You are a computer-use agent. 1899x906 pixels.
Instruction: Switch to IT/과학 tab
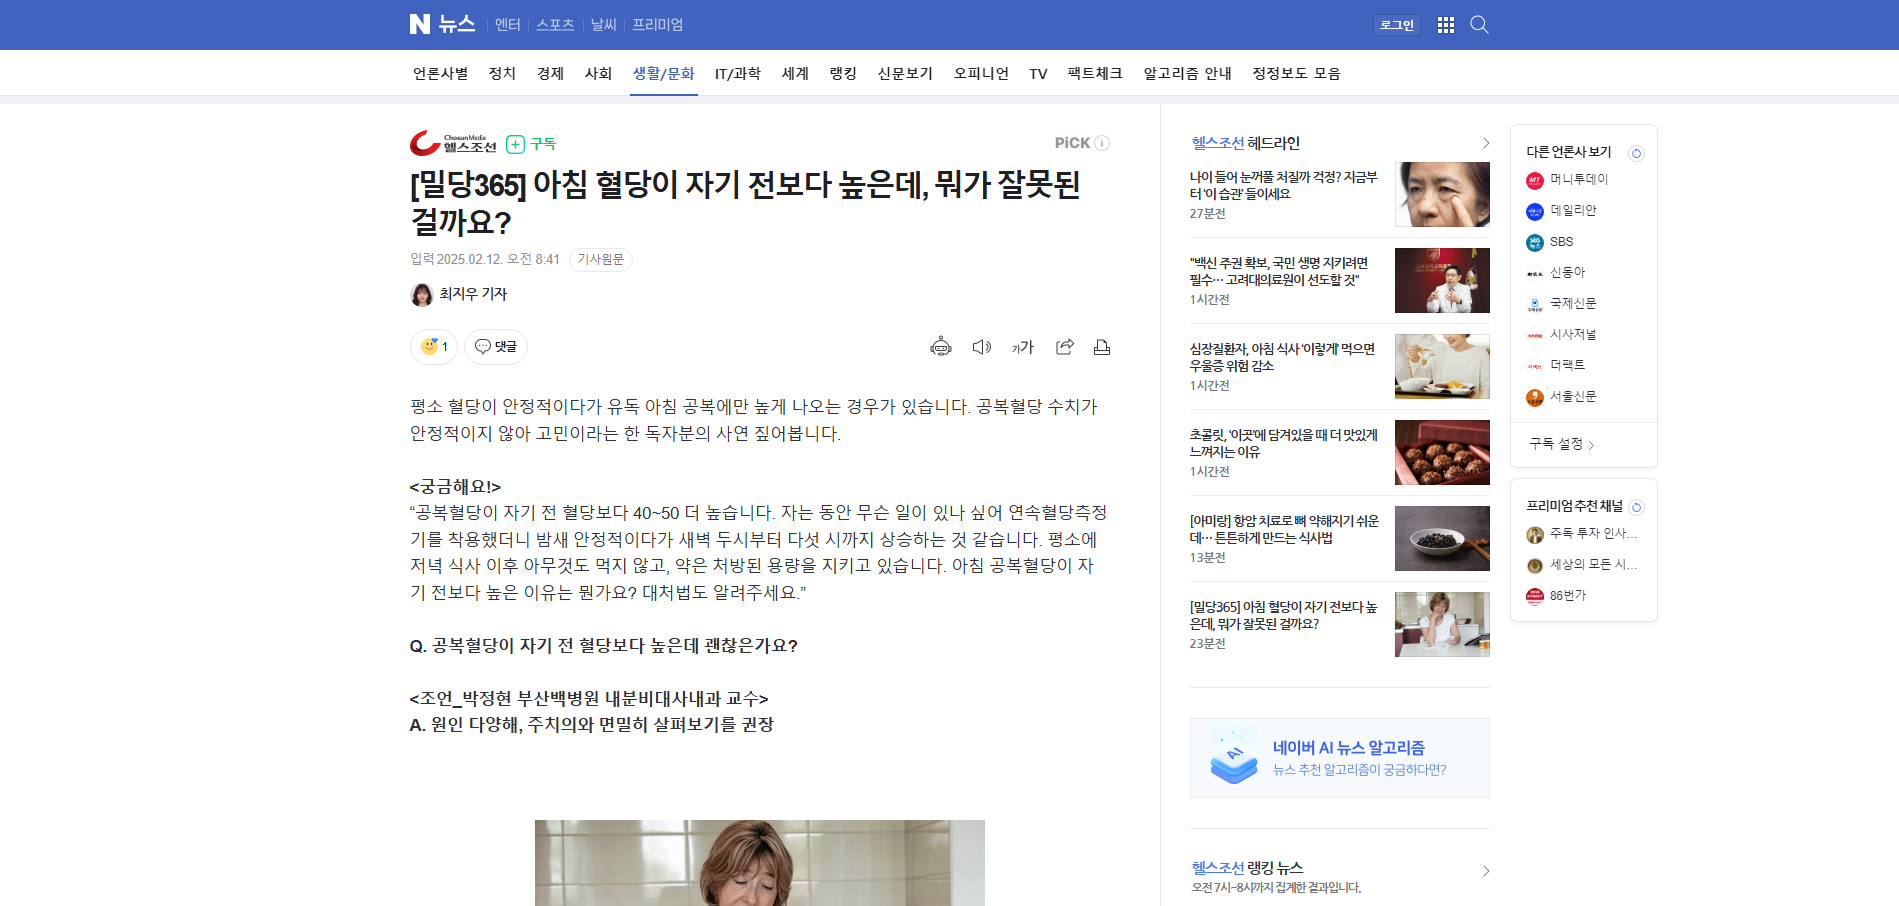(x=737, y=74)
